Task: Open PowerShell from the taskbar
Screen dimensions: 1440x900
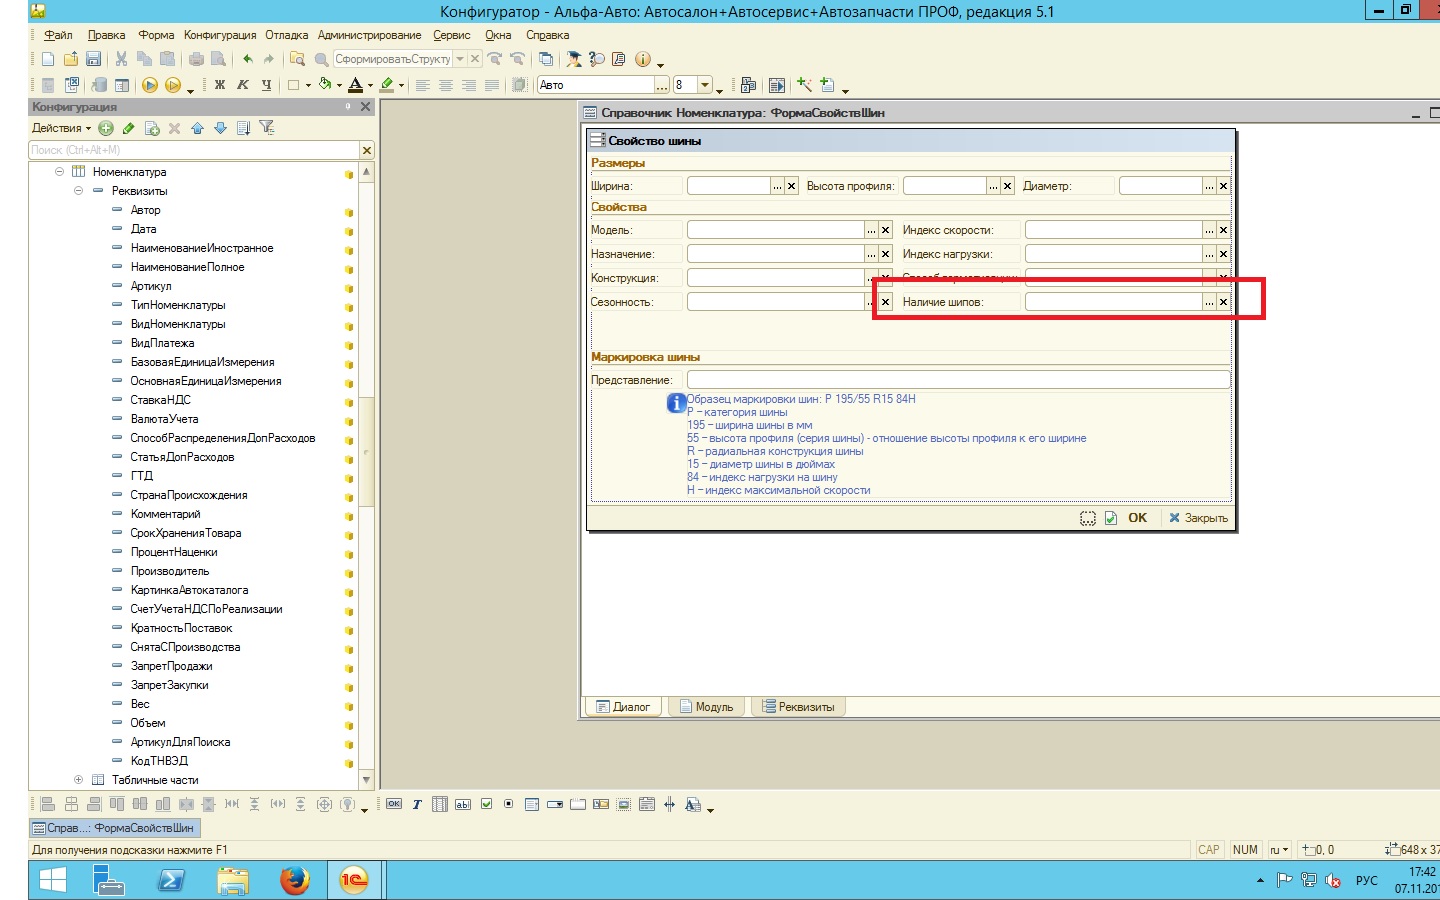Action: pyautogui.click(x=172, y=880)
